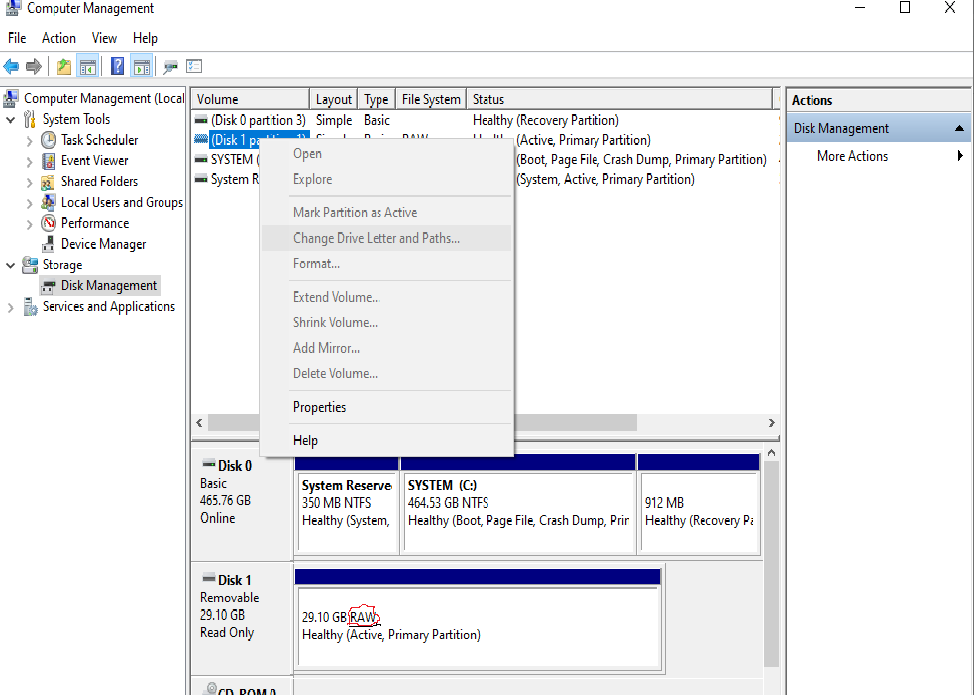Expand the Task Scheduler node
Image resolution: width=974 pixels, height=695 pixels.
point(29,141)
